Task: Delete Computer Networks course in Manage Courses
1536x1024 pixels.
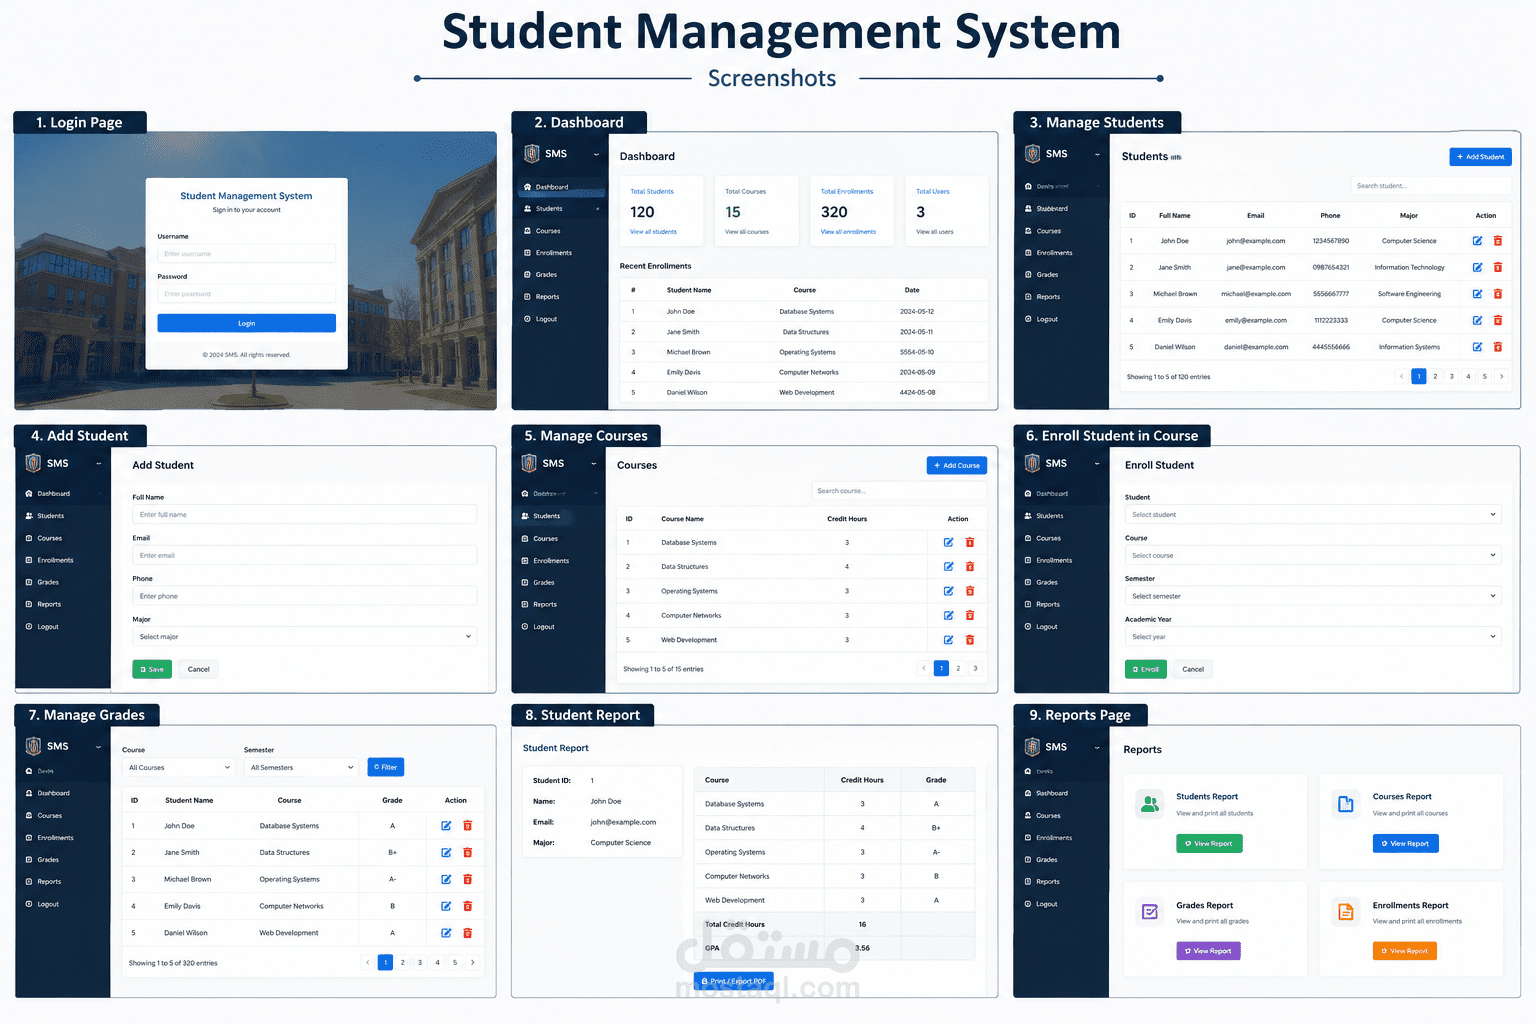Action: (x=970, y=615)
